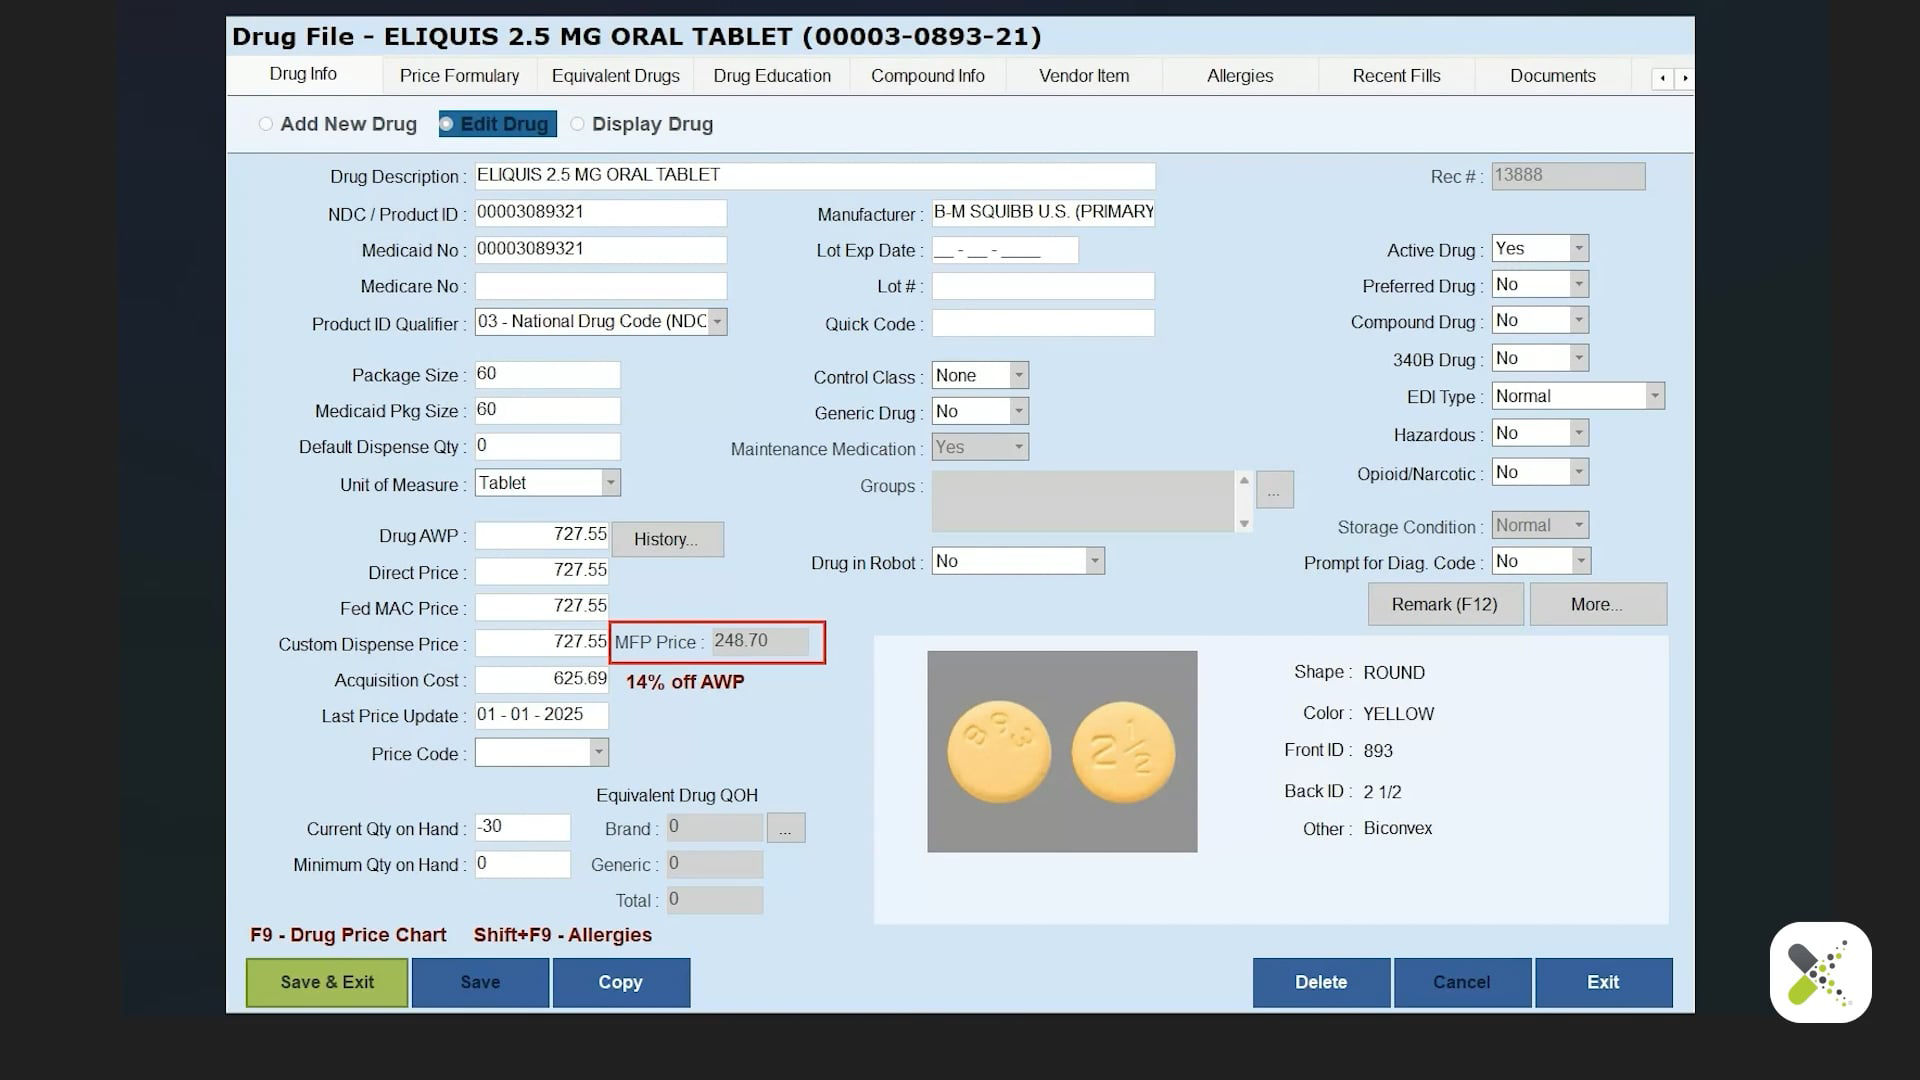Click the Remark (F12) button
This screenshot has height=1080, width=1920.
1445,604
